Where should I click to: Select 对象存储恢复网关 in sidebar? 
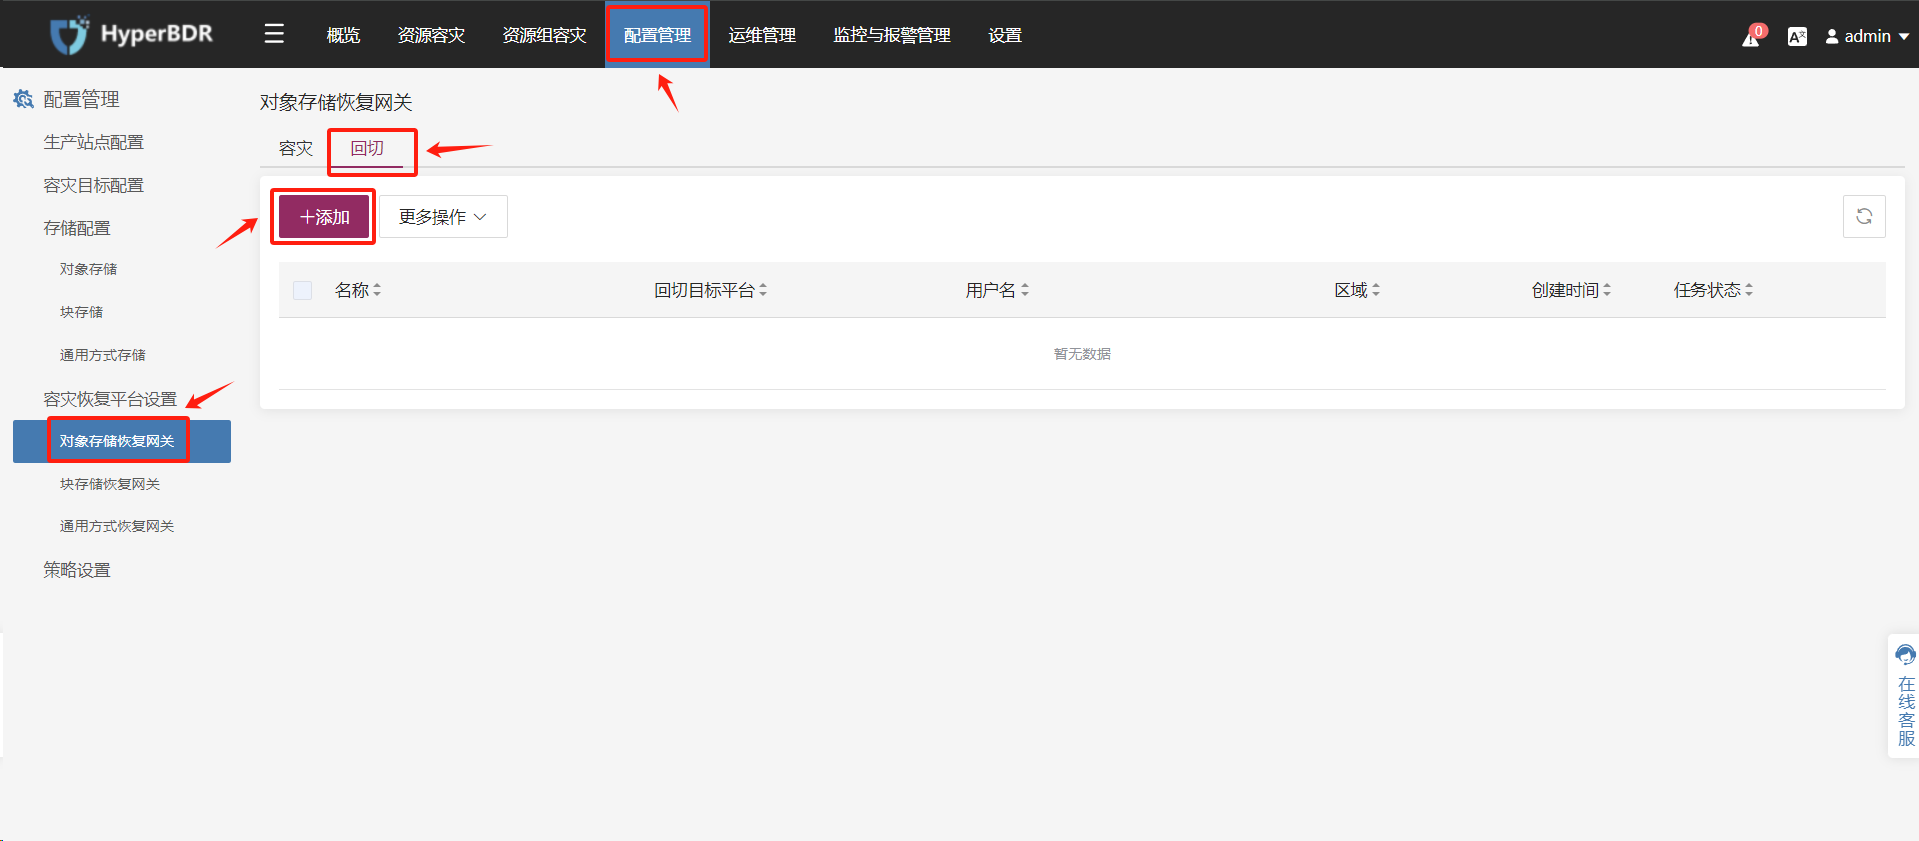pos(122,441)
